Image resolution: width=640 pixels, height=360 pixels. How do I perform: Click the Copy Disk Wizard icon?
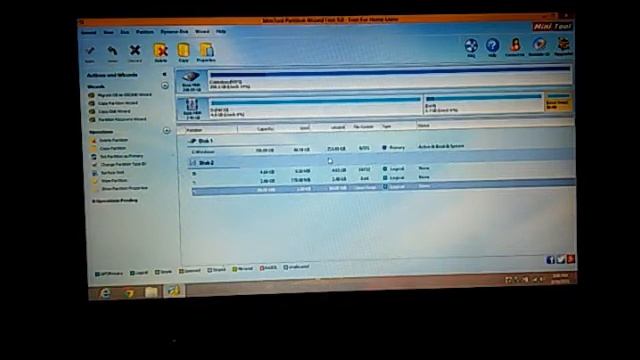[92, 111]
